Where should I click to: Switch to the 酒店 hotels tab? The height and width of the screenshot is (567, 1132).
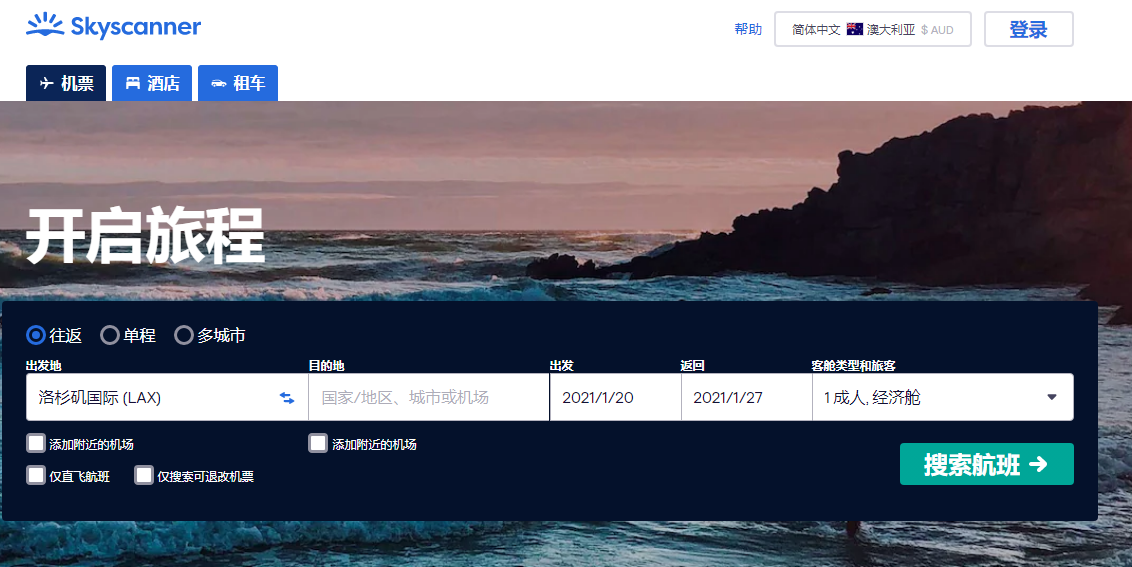pyautogui.click(x=152, y=83)
